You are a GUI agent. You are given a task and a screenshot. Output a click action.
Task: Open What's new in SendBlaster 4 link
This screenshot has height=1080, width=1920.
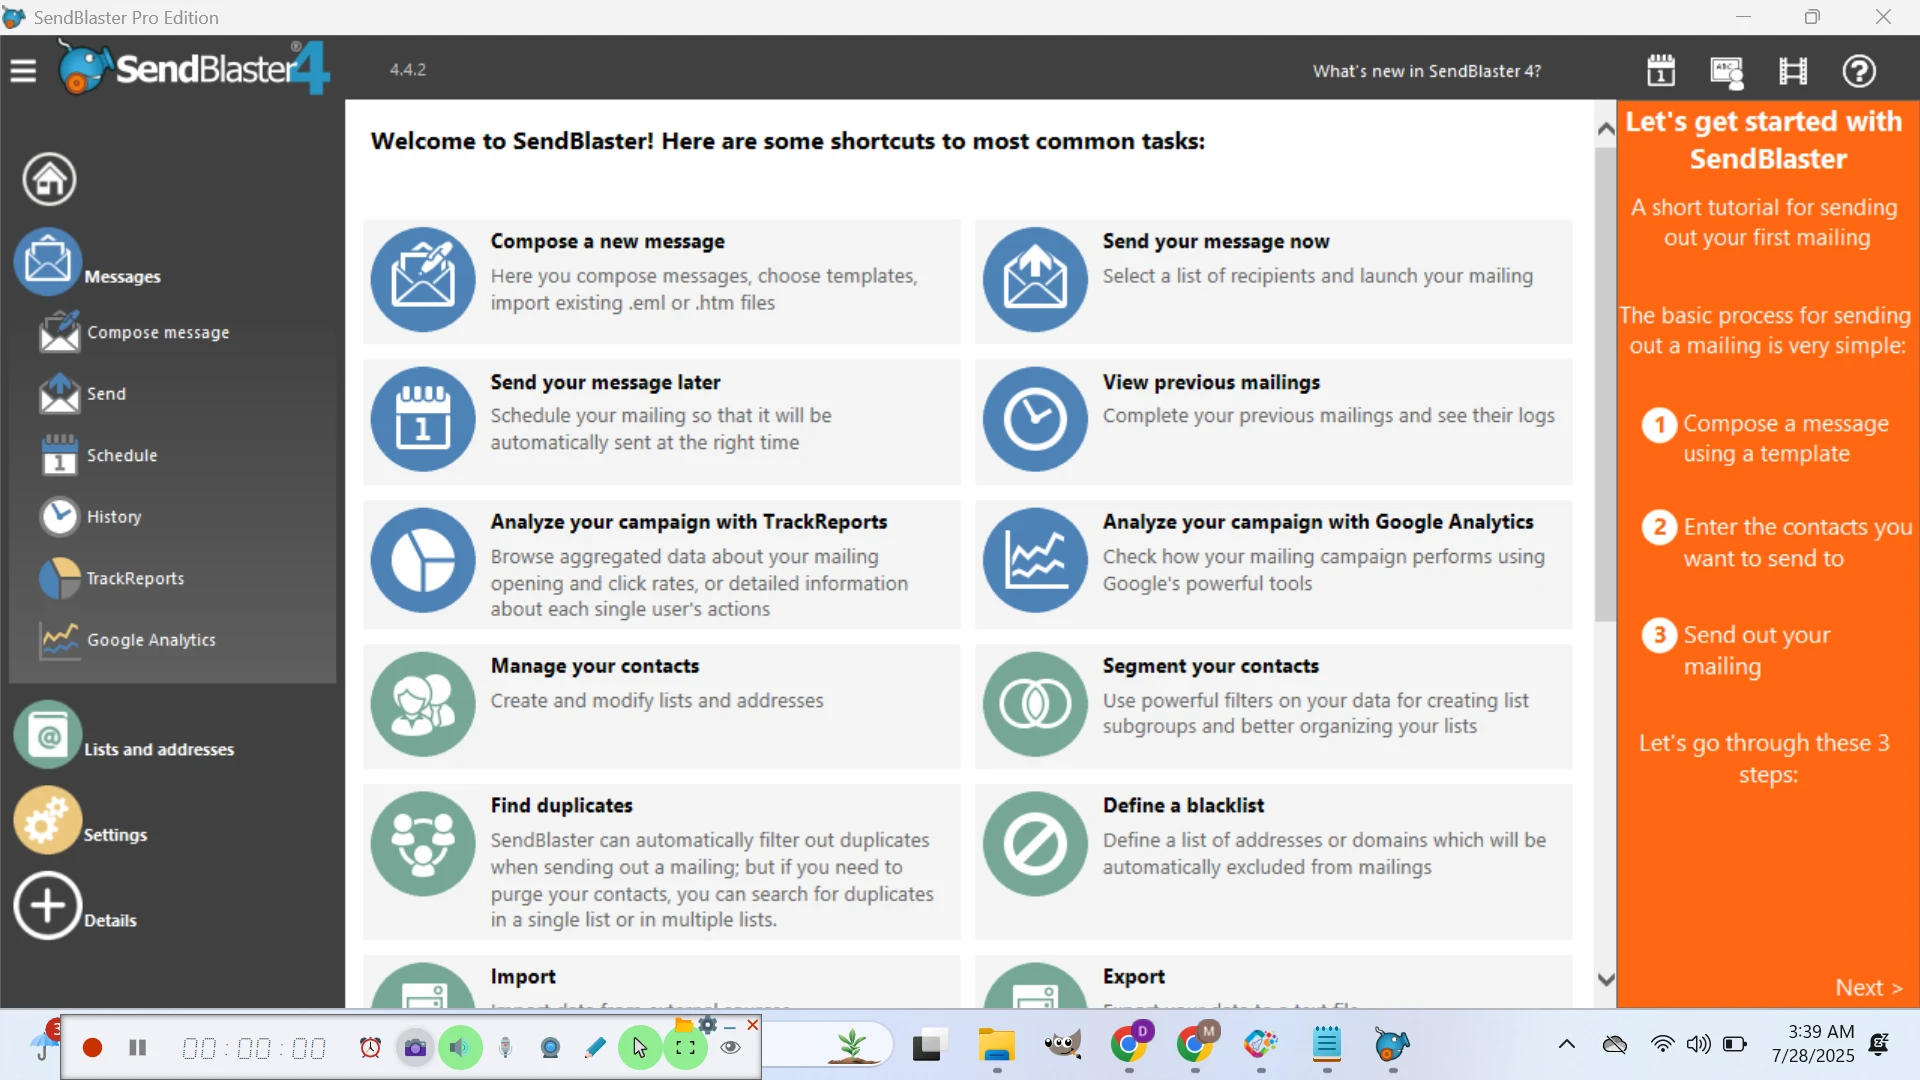(1426, 71)
